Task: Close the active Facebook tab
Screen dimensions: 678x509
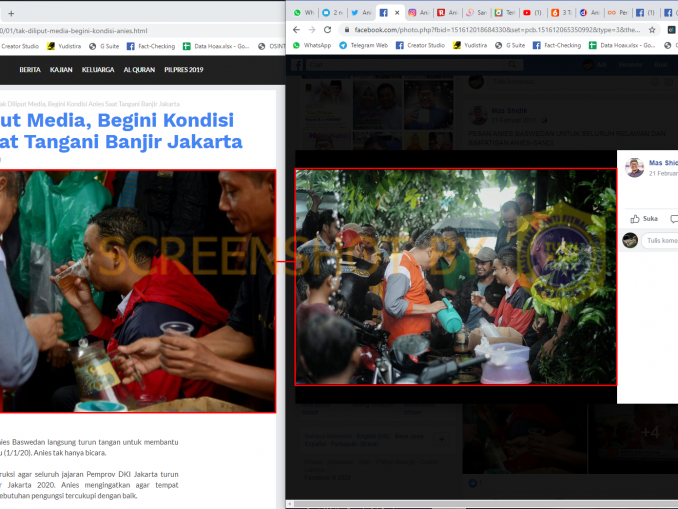Action: 397,13
